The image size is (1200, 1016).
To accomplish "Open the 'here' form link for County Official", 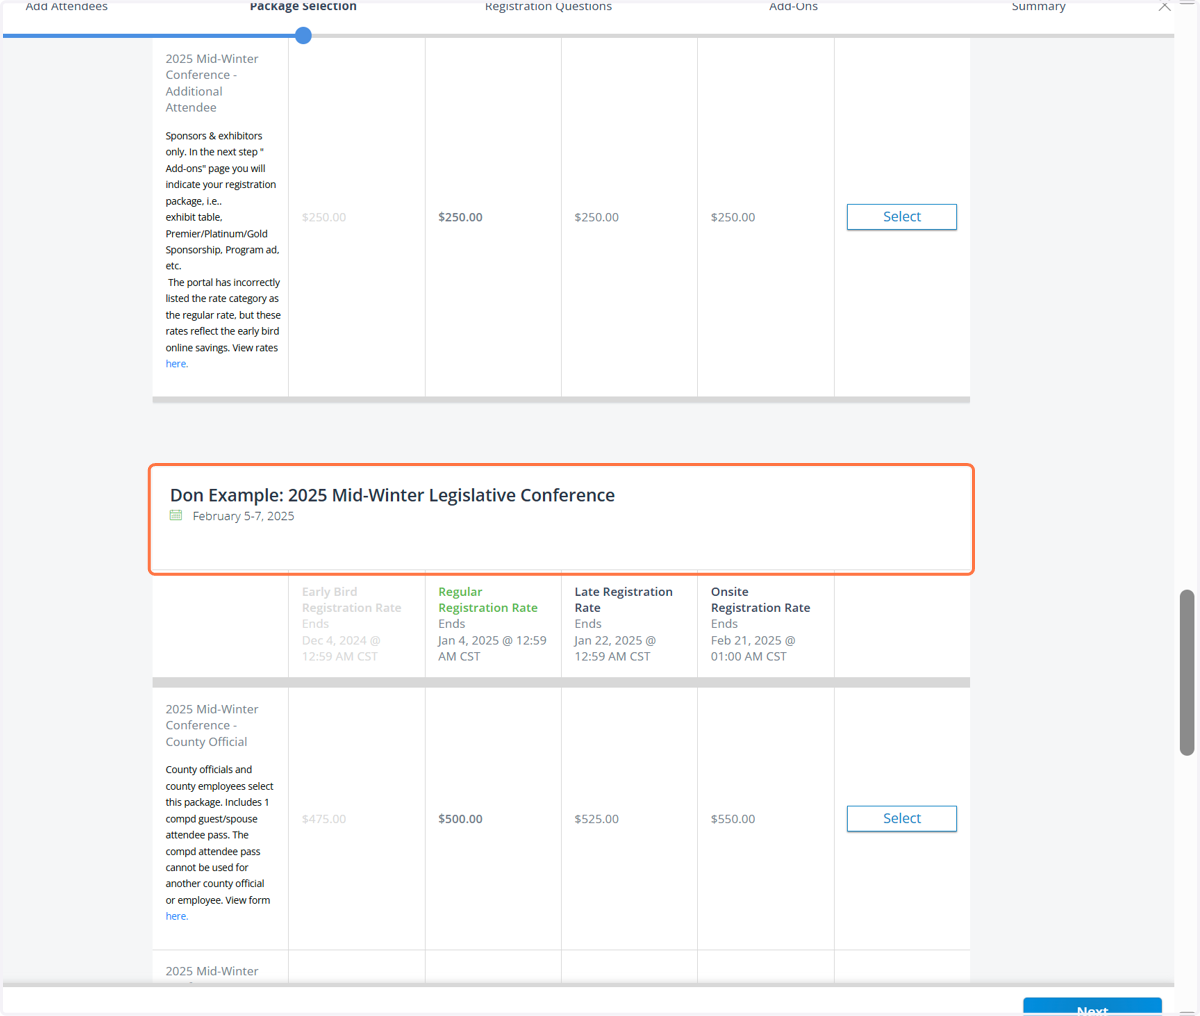I will [x=177, y=916].
